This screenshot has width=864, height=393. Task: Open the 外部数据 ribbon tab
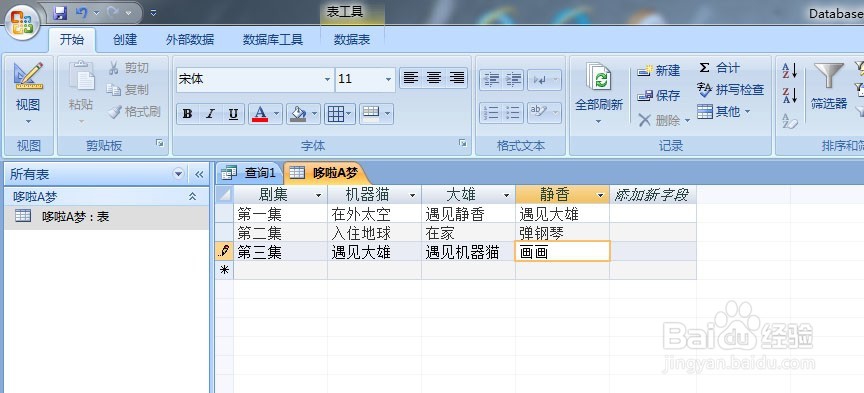pos(190,40)
